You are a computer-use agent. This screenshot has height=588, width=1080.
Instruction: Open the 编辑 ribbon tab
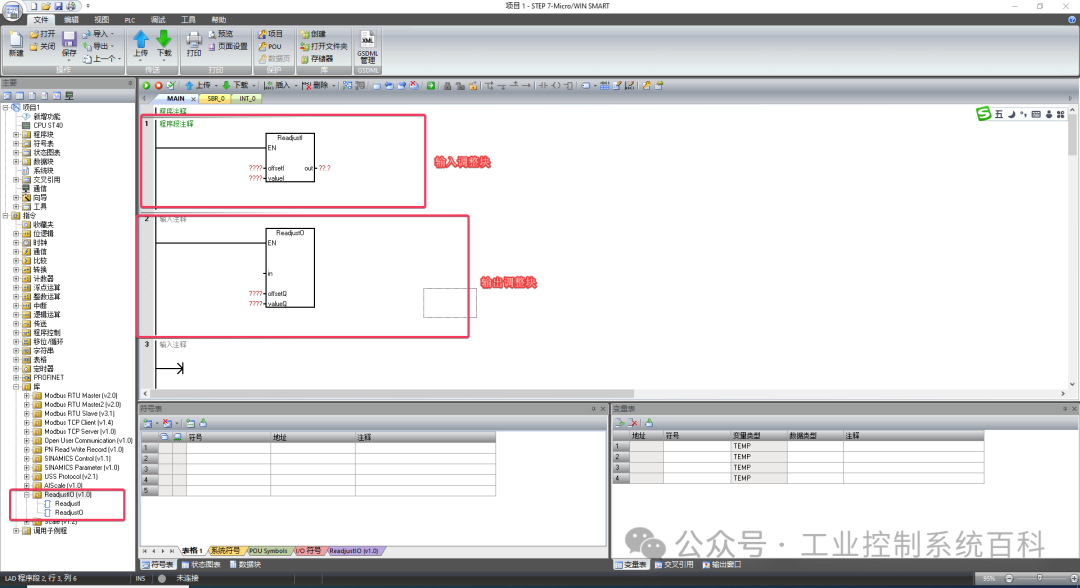(x=71, y=20)
